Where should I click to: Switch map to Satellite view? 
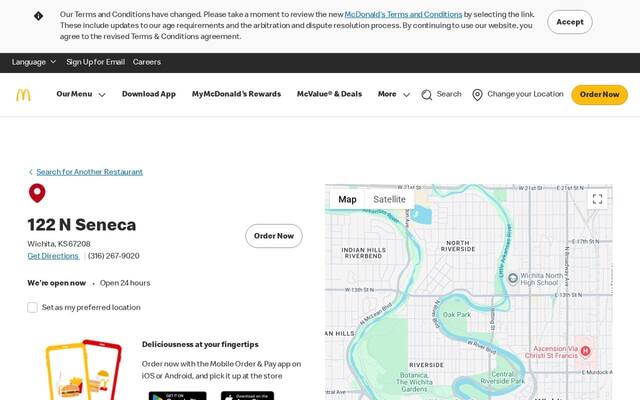[x=389, y=199]
